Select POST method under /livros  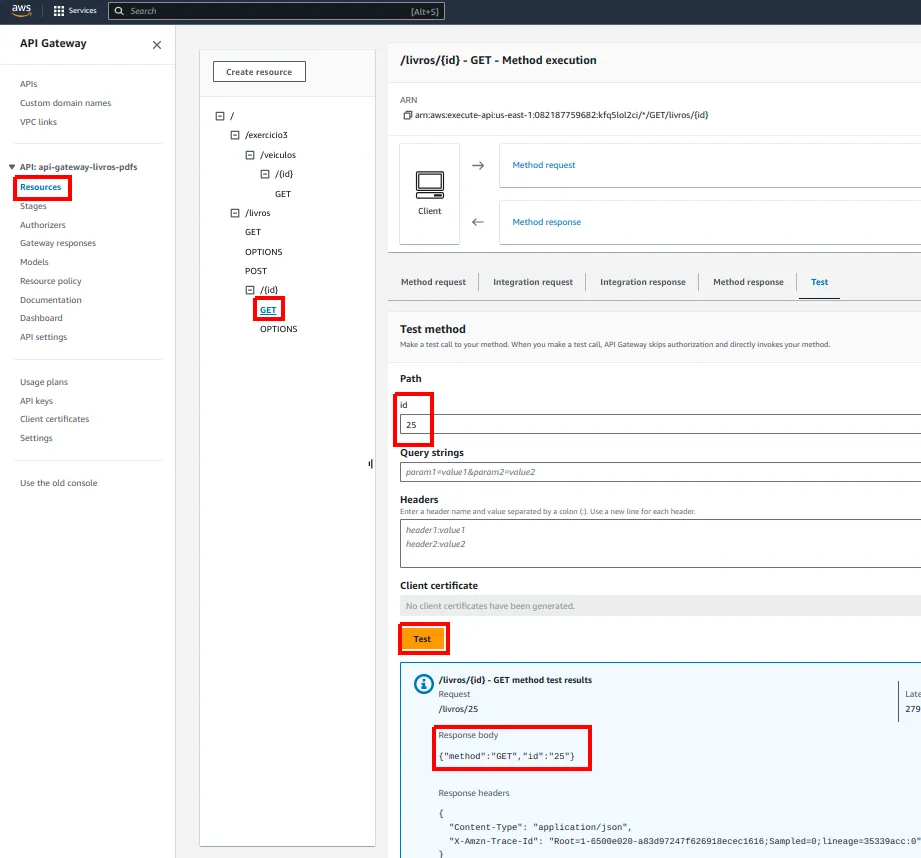[256, 271]
